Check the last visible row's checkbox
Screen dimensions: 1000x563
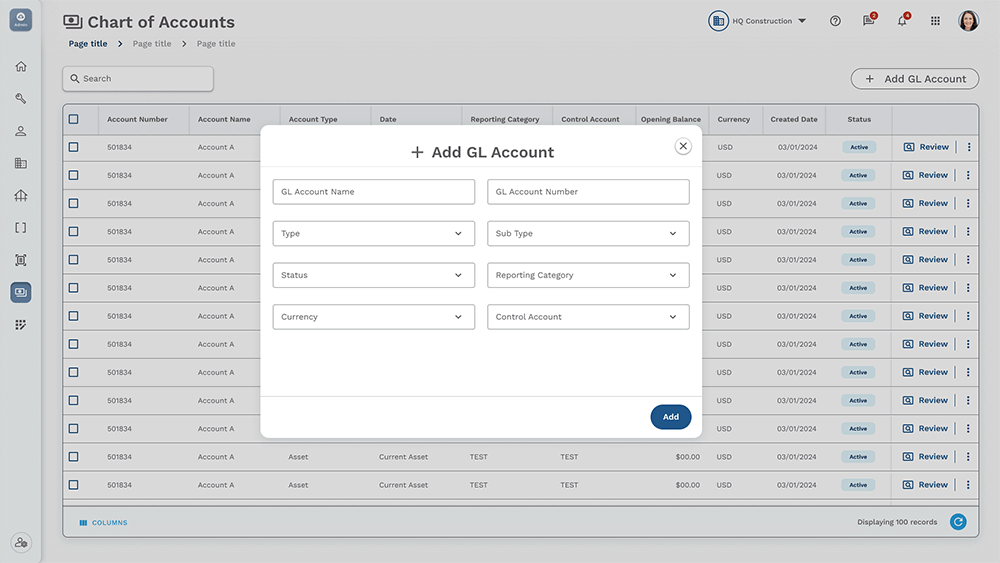74,485
